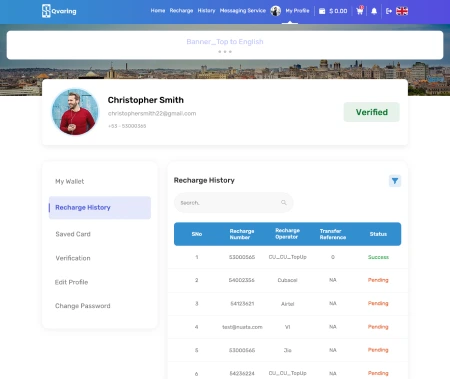Open Verification in the sidebar
Viewport: 450px width, 379px height.
pyautogui.click(x=73, y=258)
